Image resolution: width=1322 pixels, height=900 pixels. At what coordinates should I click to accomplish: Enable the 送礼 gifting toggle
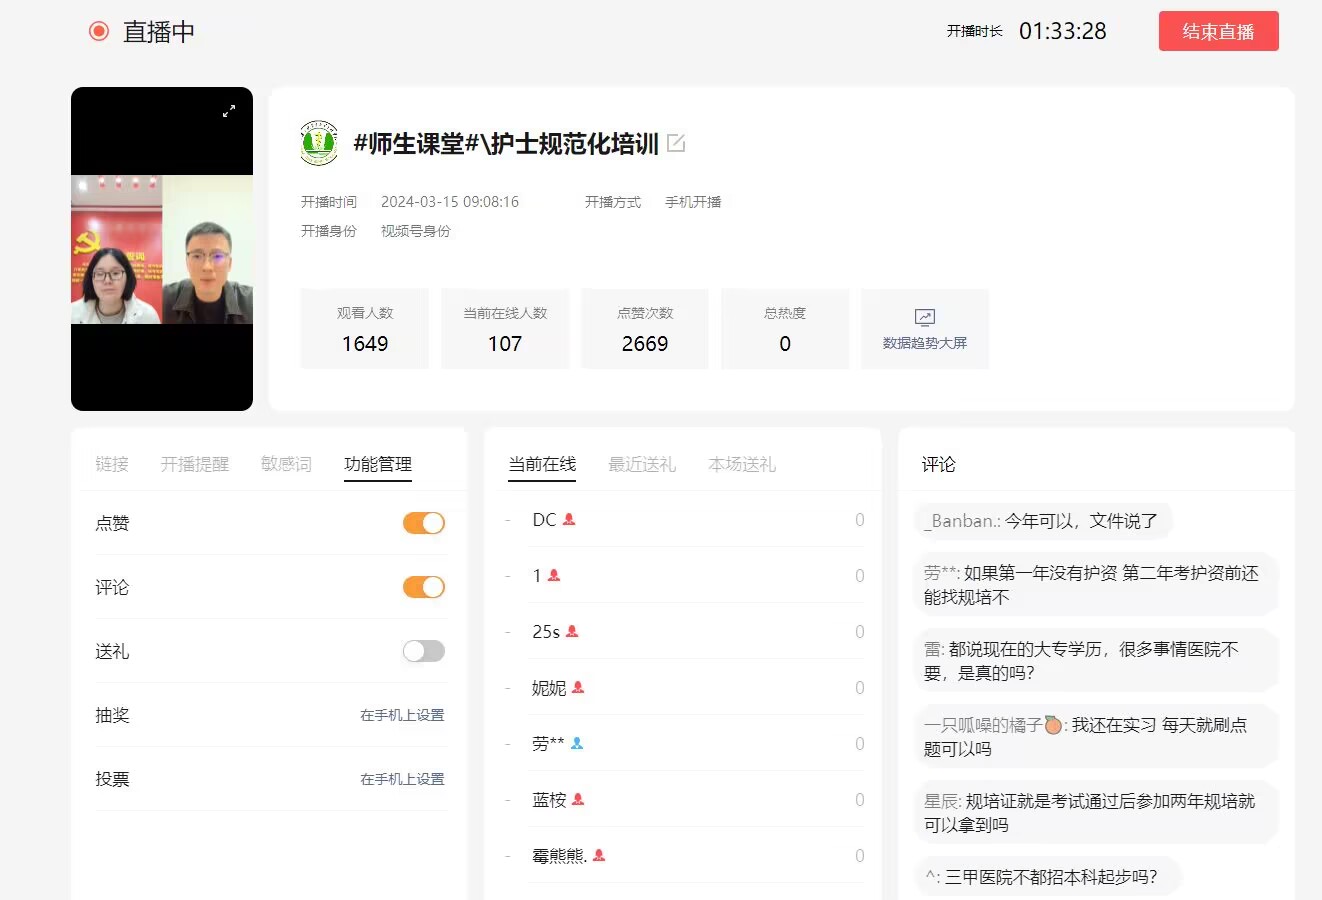click(x=423, y=651)
